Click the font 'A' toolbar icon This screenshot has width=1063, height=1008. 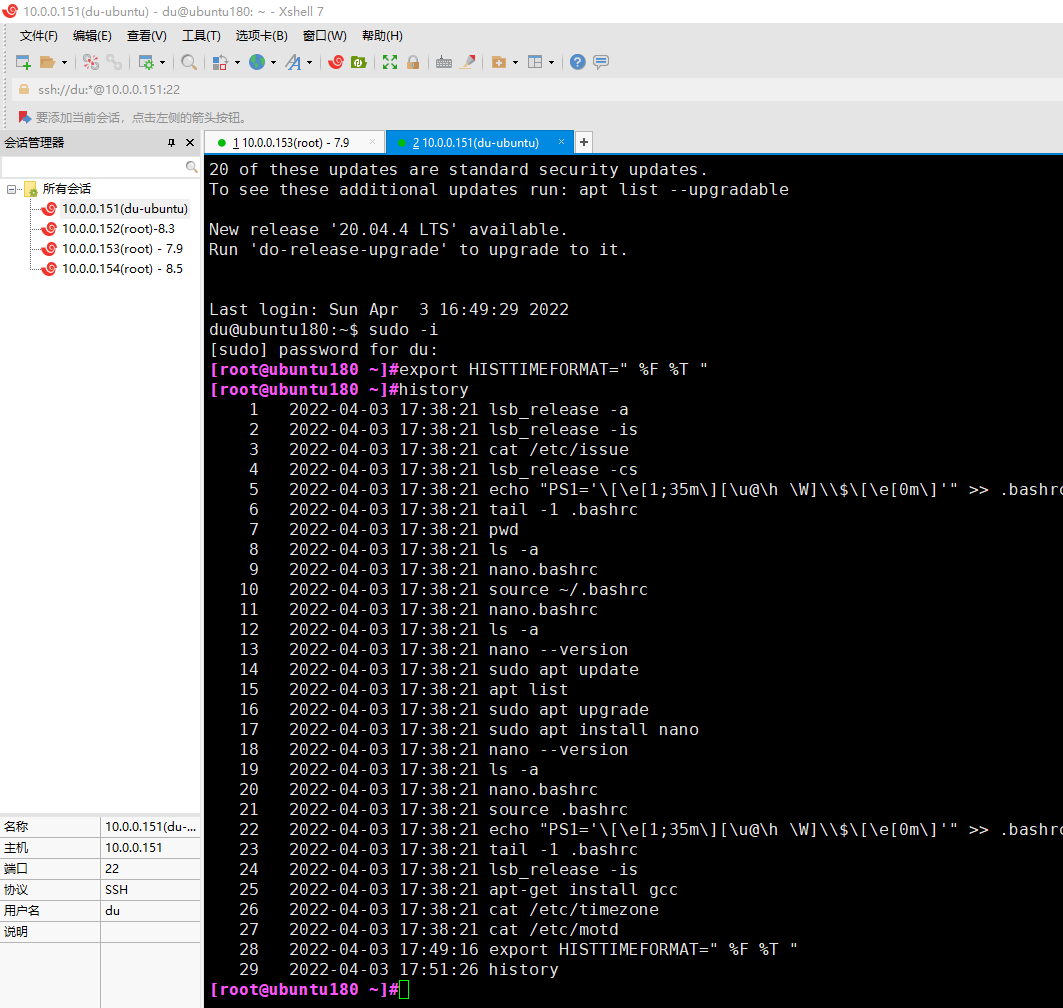click(x=293, y=62)
